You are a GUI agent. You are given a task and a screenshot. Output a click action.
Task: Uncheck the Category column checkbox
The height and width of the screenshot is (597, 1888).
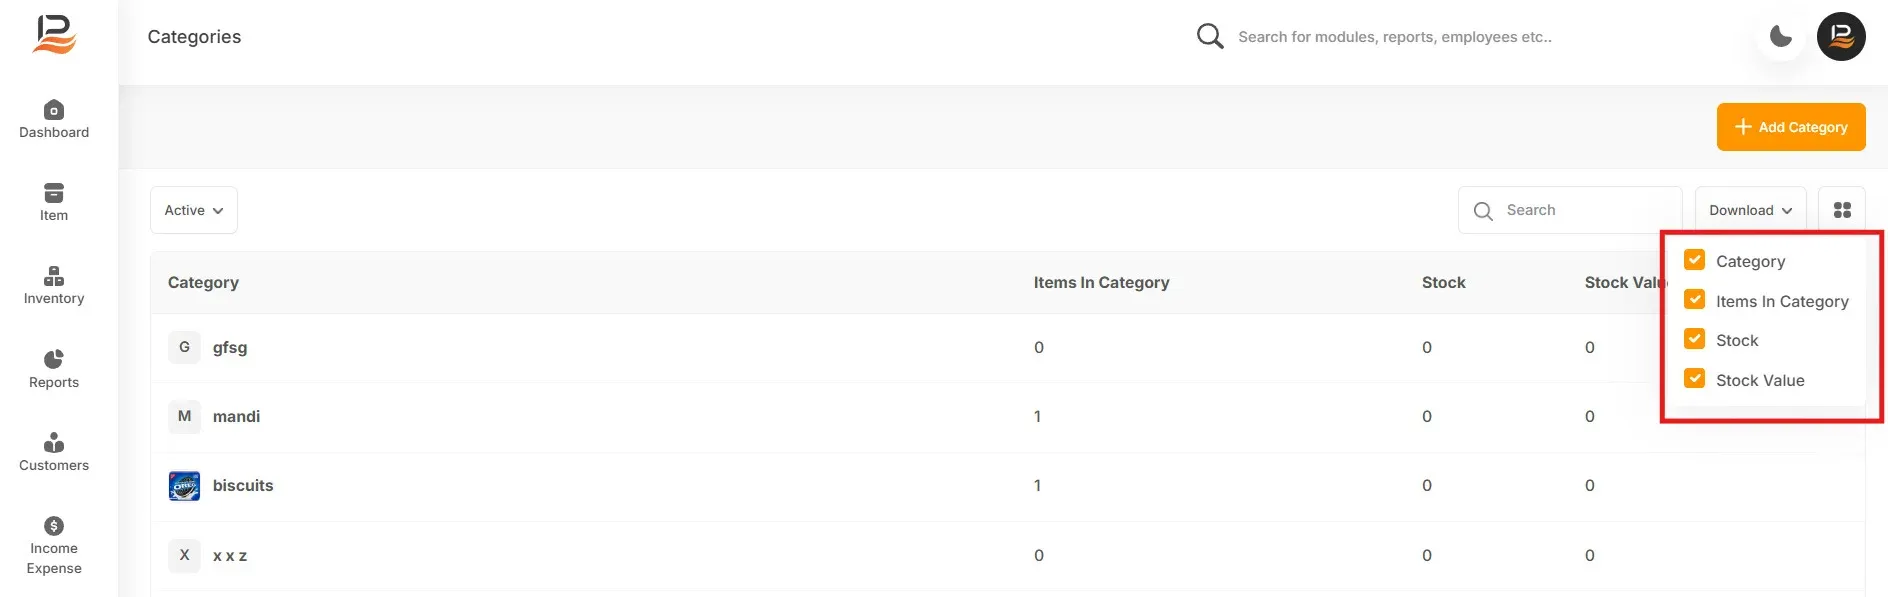1694,260
